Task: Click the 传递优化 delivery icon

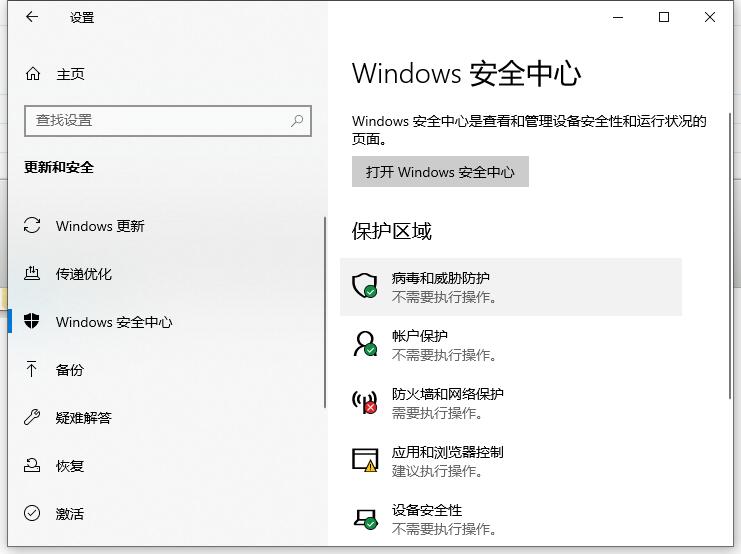Action: click(32, 273)
